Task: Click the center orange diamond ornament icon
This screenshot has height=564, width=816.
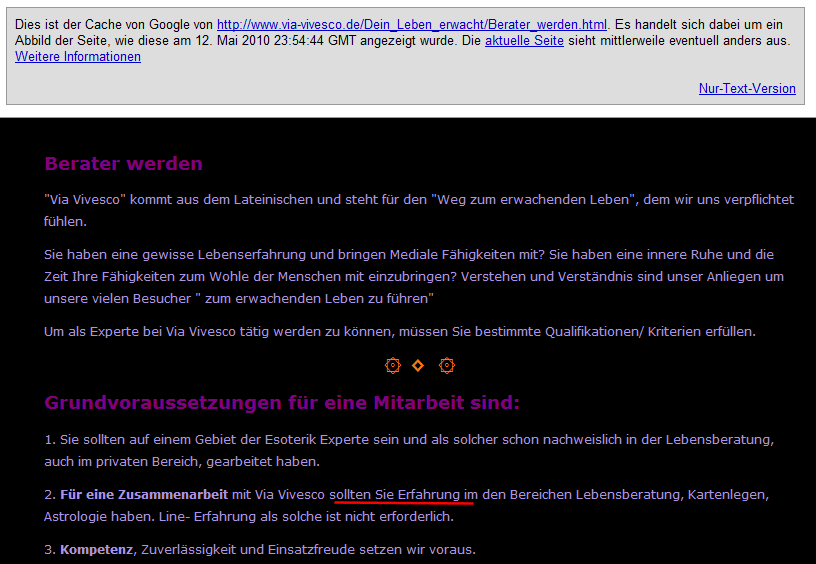Action: click(418, 366)
